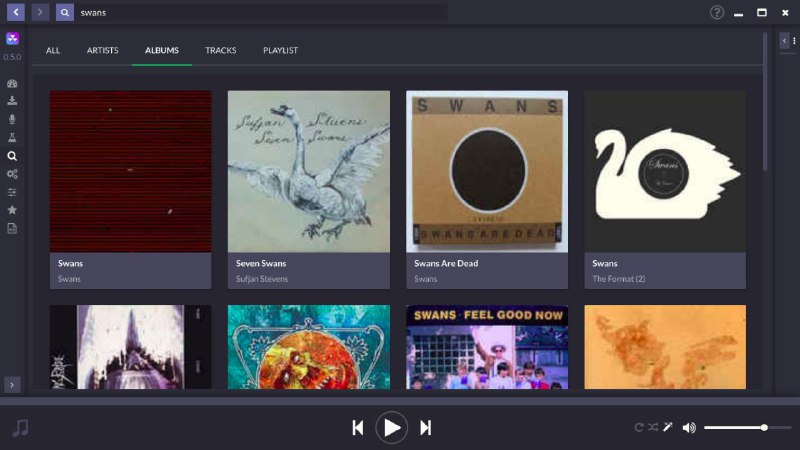Skip to the next track

click(x=425, y=428)
